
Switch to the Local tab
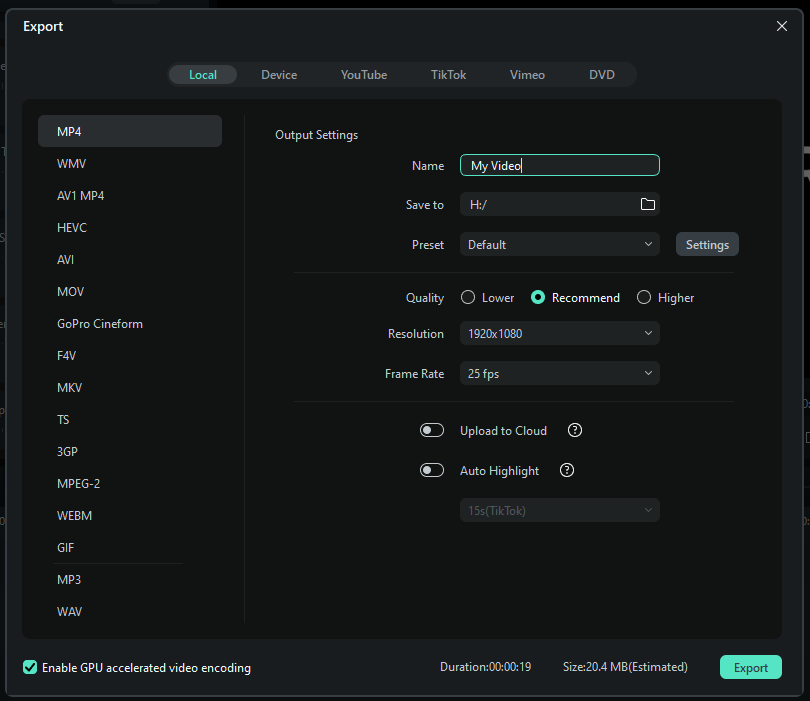coord(202,74)
